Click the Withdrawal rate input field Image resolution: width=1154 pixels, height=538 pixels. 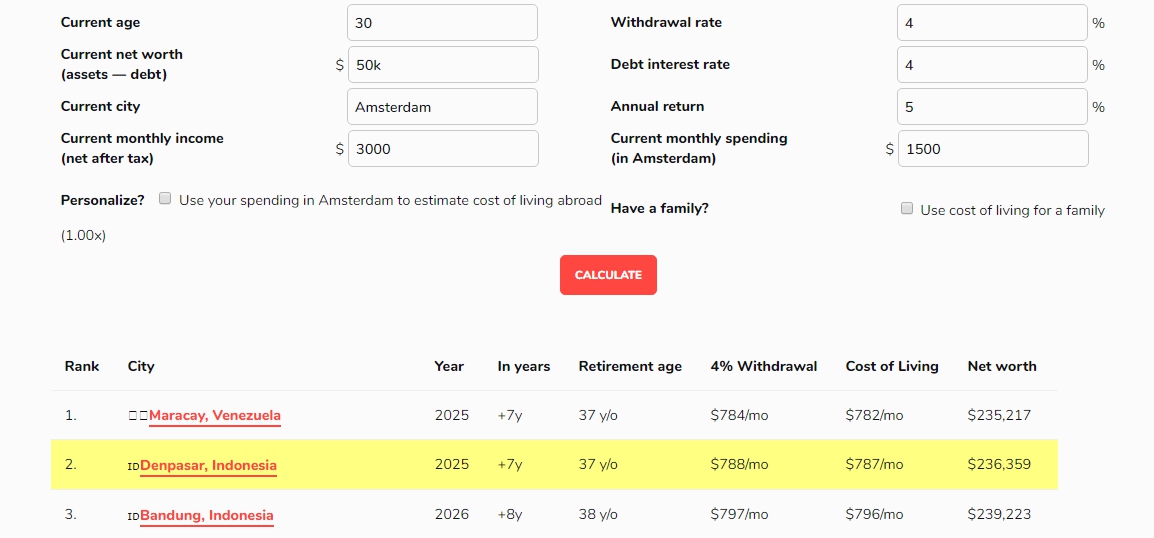coord(992,23)
